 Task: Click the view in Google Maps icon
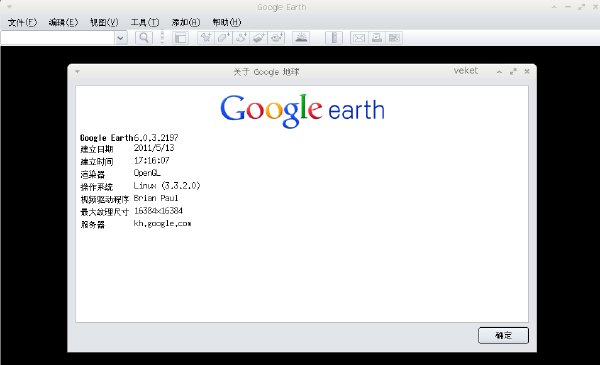[x=394, y=37]
